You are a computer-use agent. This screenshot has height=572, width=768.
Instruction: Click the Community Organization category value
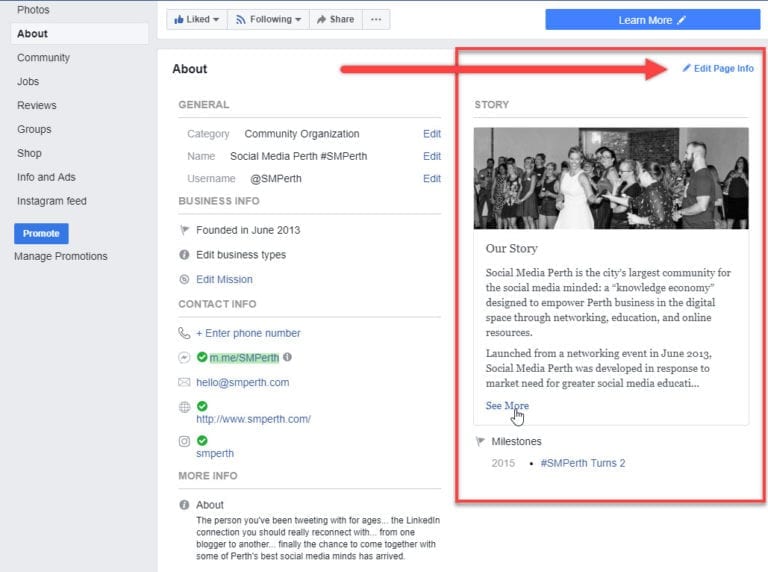[x=302, y=134]
